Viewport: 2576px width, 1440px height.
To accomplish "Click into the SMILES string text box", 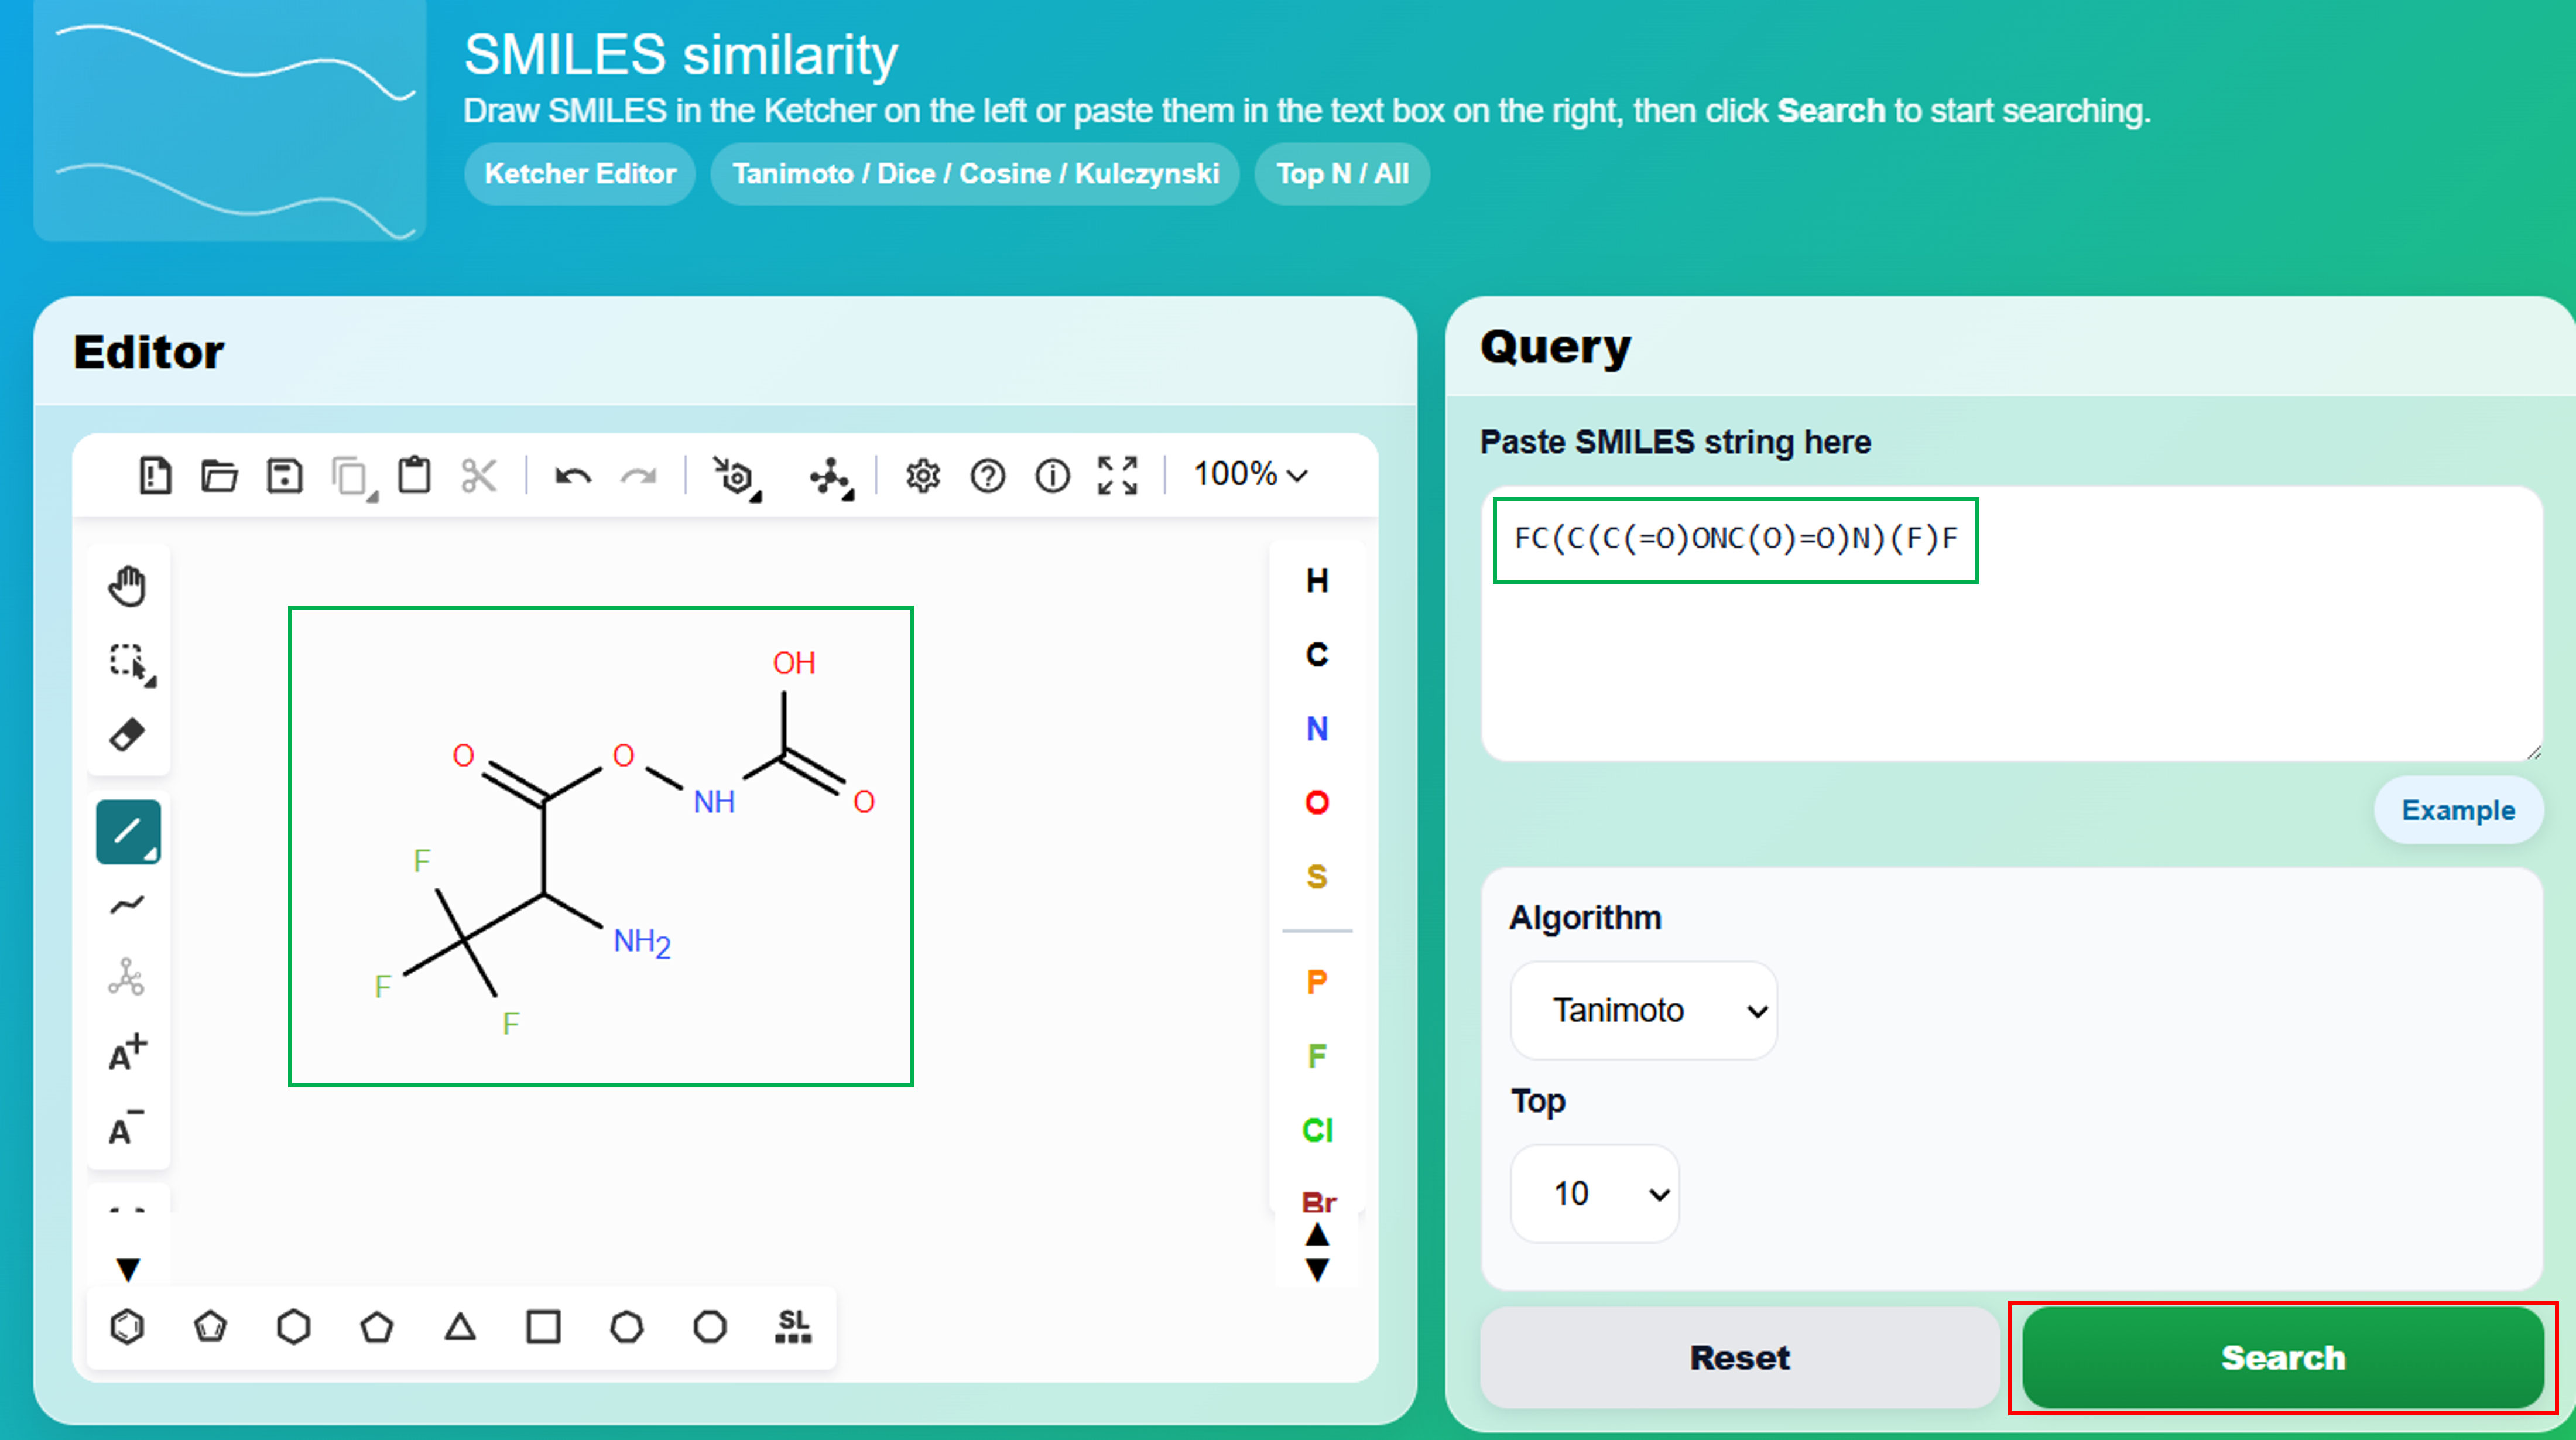I will [2012, 625].
